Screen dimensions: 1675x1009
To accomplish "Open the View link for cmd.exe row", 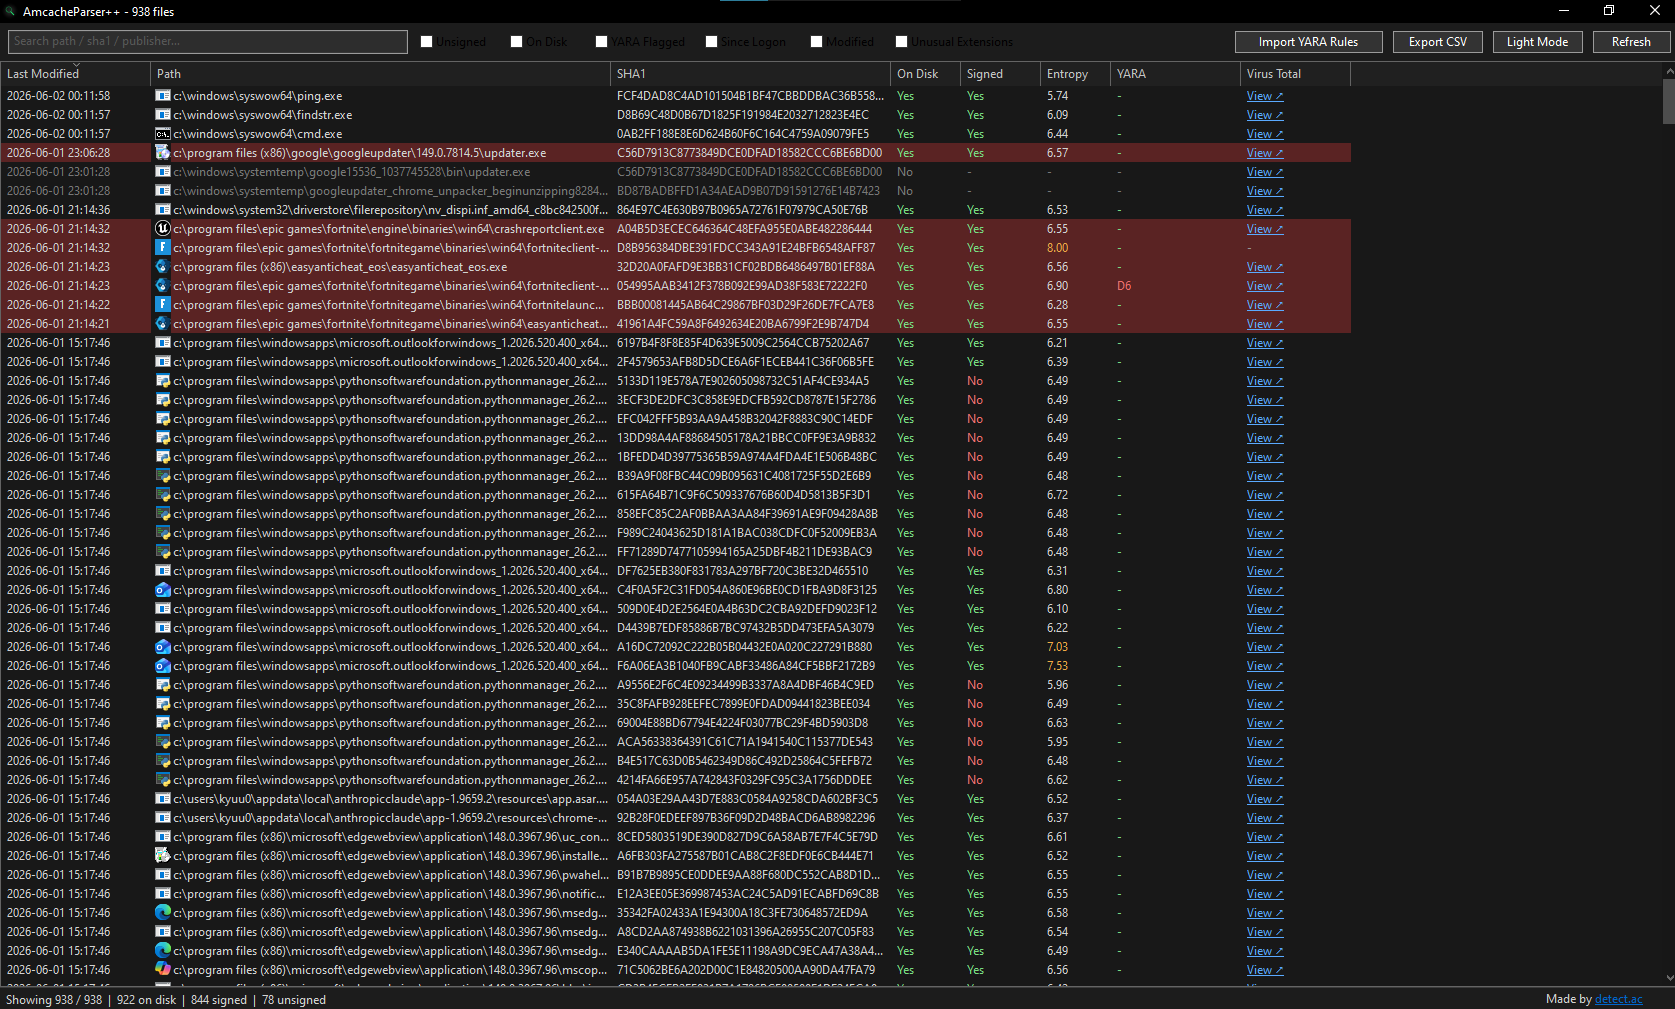I will (1264, 134).
